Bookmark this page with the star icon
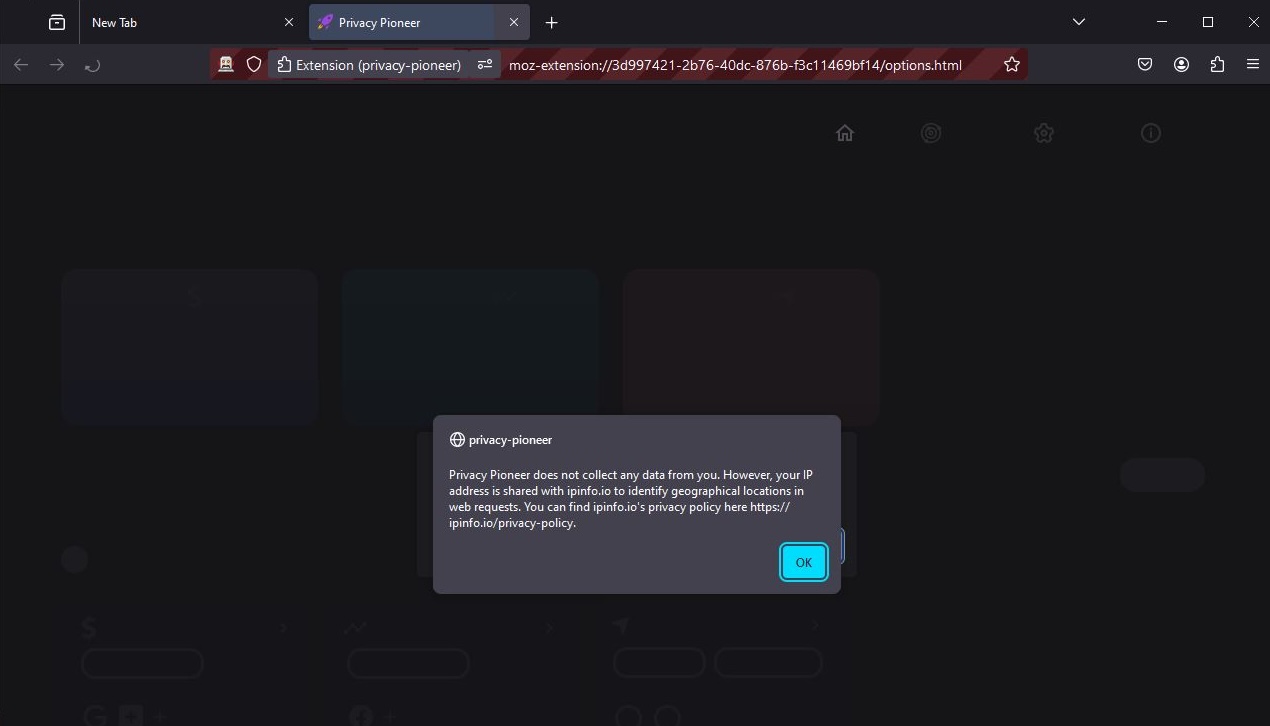 tap(1012, 65)
